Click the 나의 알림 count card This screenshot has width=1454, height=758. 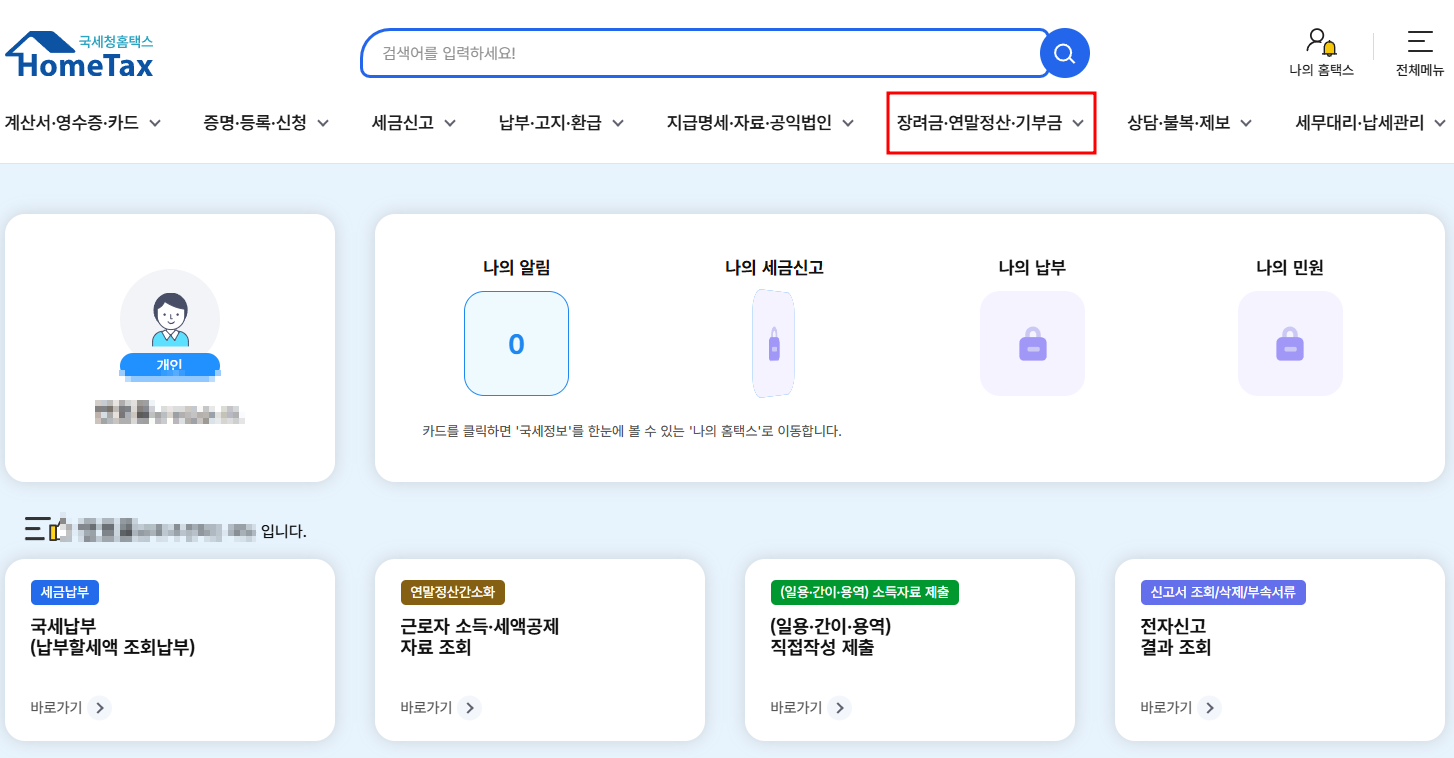516,343
